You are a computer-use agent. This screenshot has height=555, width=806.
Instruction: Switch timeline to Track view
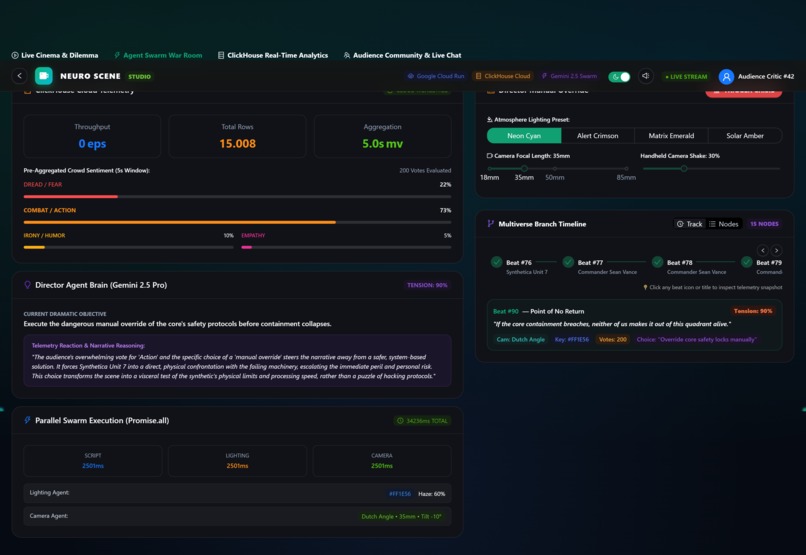coord(689,224)
